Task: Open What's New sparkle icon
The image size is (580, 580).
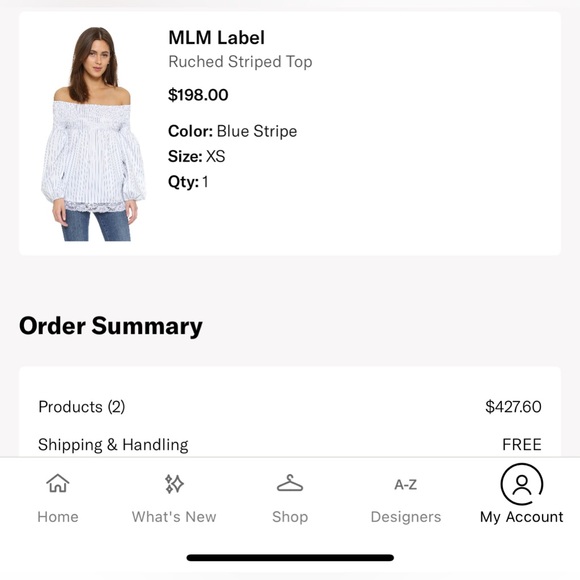Action: [174, 484]
